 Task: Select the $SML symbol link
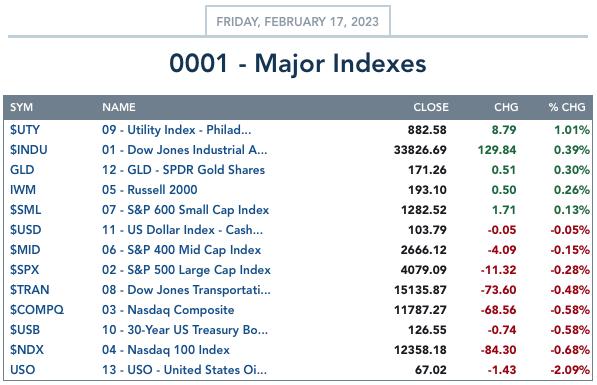click(26, 210)
